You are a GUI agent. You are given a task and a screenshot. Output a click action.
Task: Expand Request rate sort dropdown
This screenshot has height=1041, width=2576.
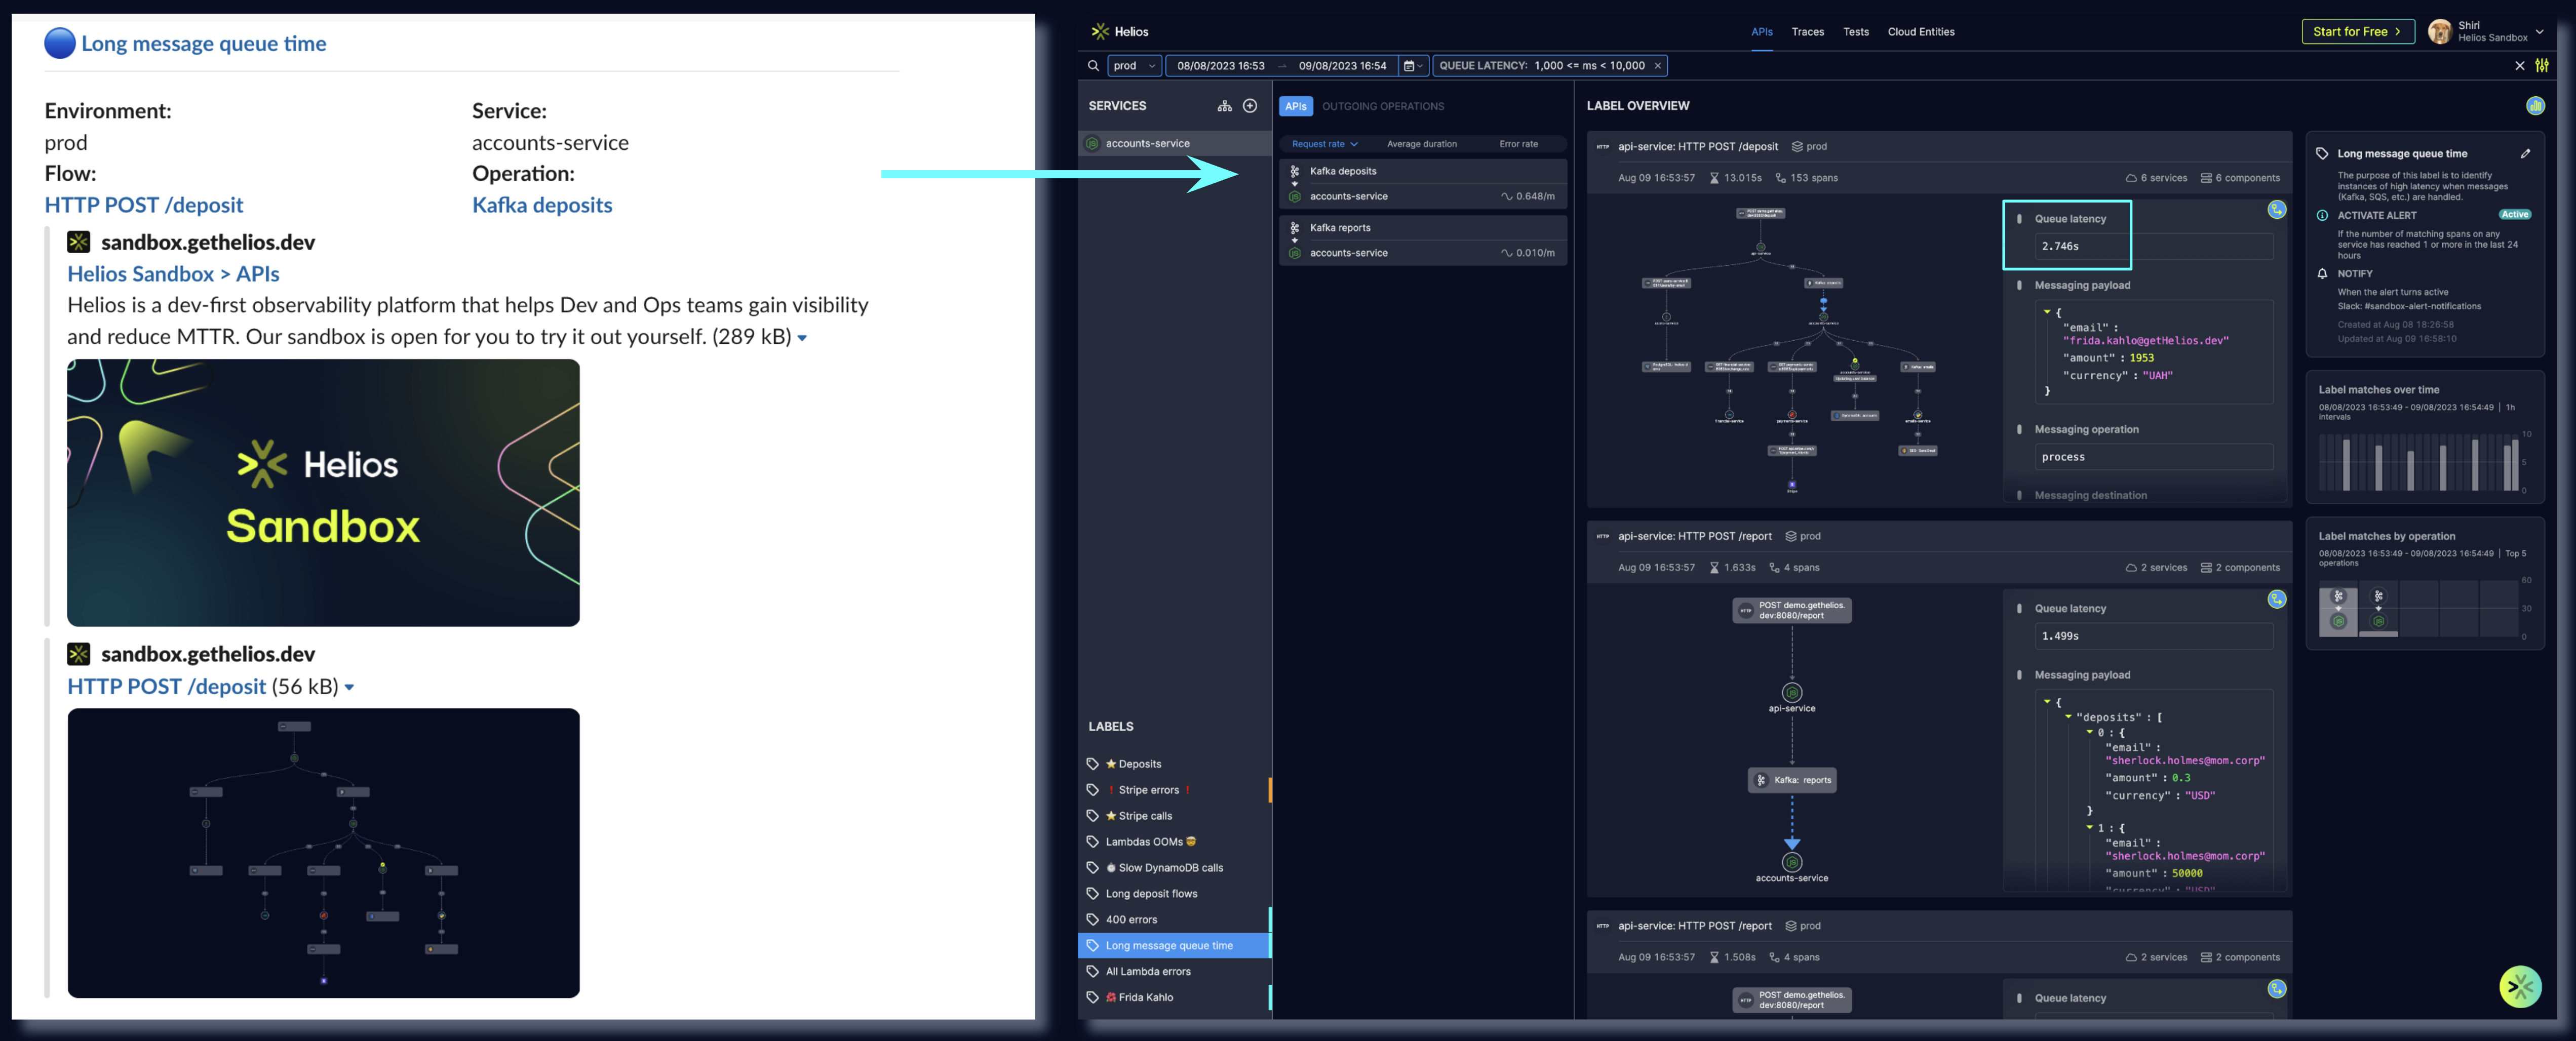pyautogui.click(x=1324, y=144)
